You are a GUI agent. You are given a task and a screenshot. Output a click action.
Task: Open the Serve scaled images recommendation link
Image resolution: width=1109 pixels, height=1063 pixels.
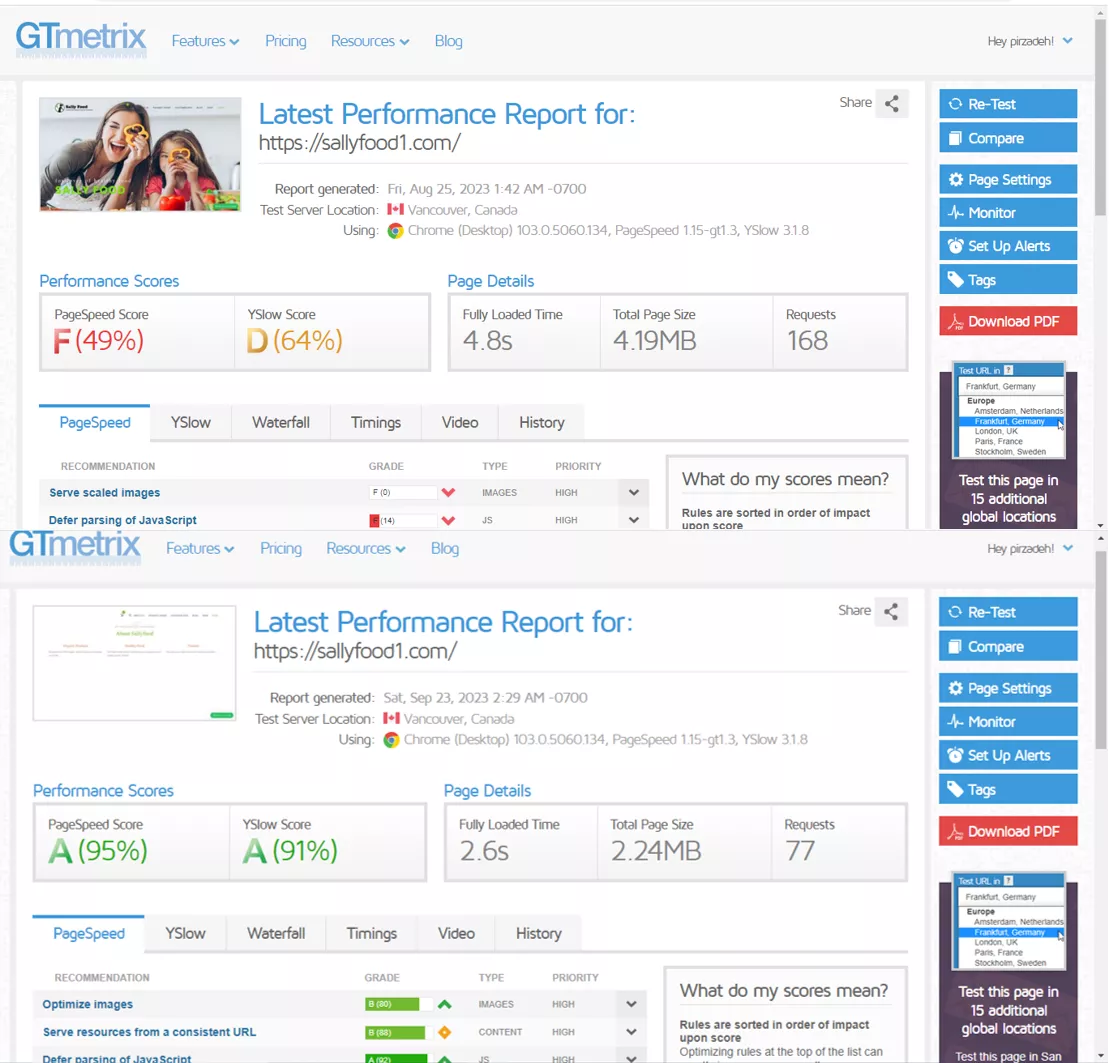105,492
